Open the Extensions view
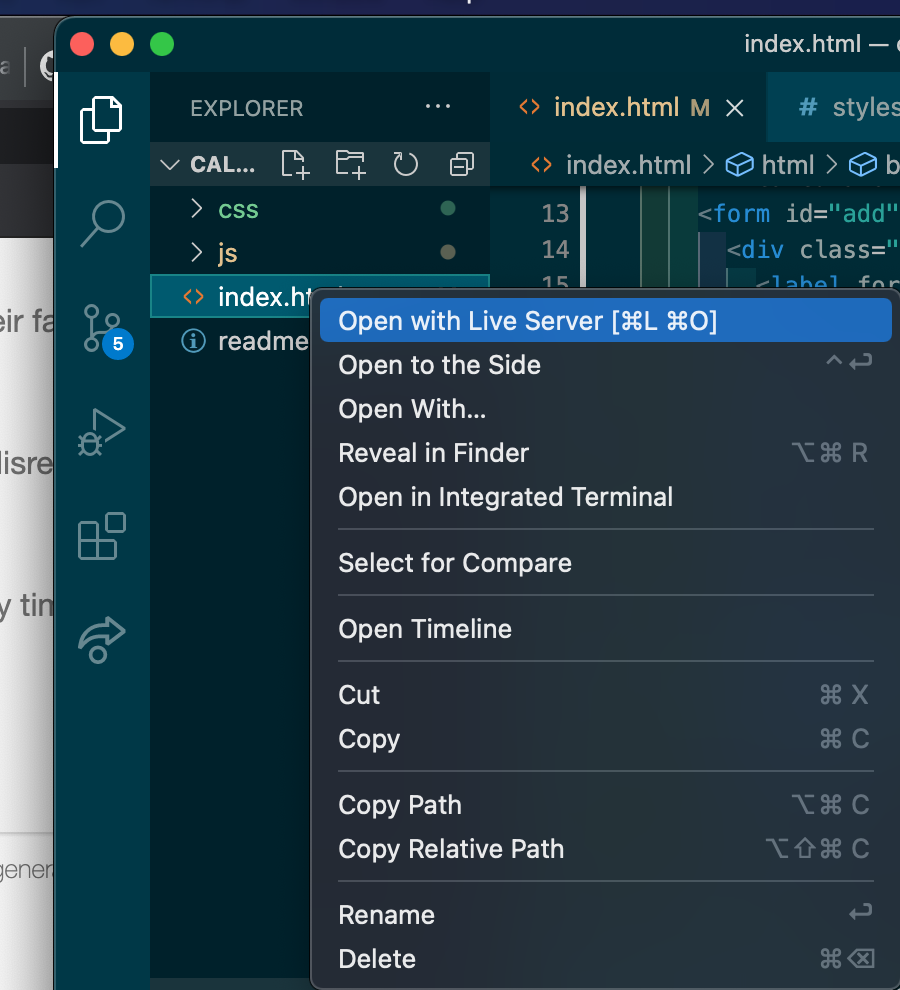Image resolution: width=900 pixels, height=990 pixels. 101,537
